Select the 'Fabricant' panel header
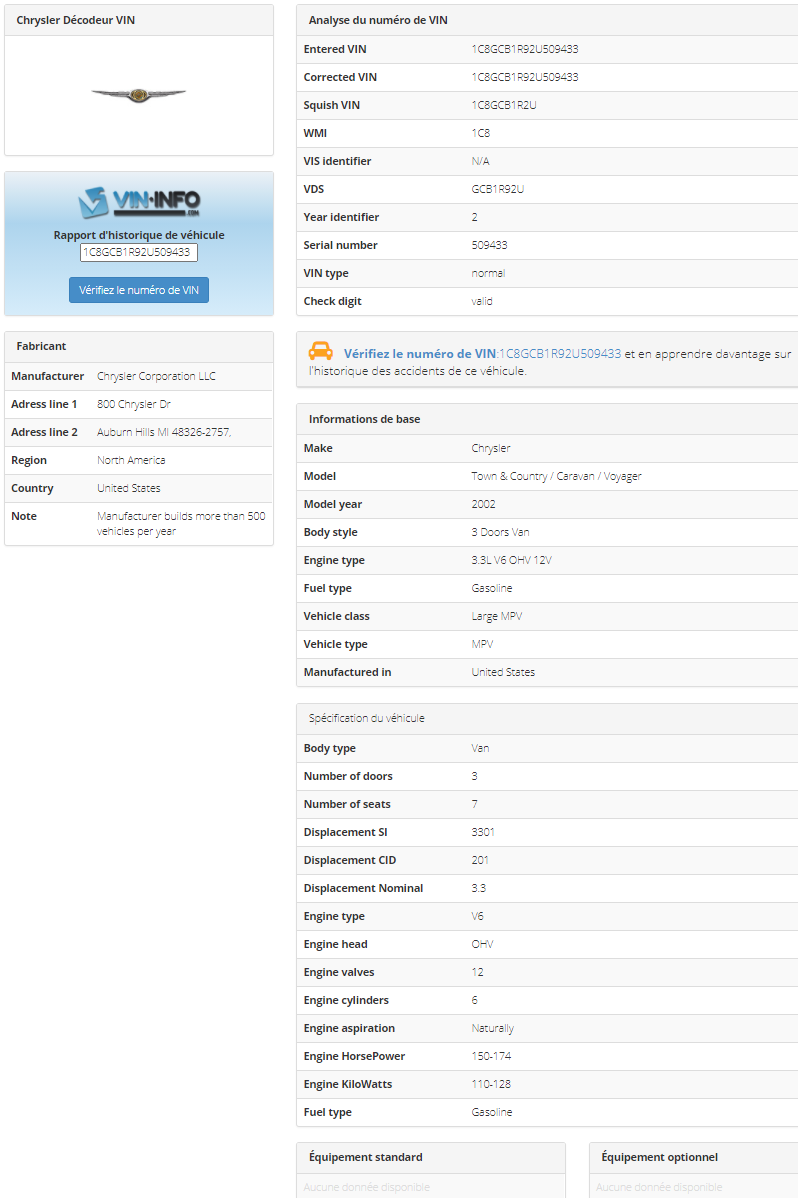The image size is (798, 1198). point(41,346)
